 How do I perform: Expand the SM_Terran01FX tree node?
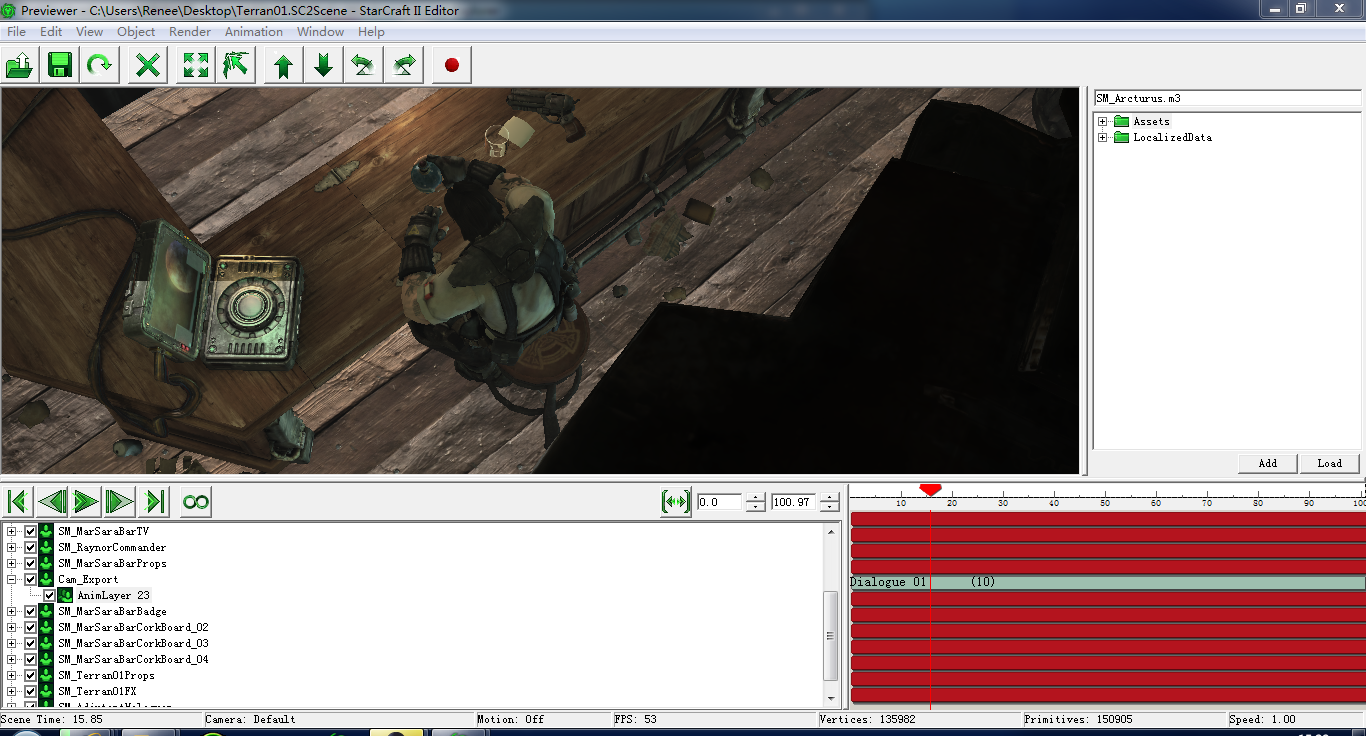coord(11,691)
